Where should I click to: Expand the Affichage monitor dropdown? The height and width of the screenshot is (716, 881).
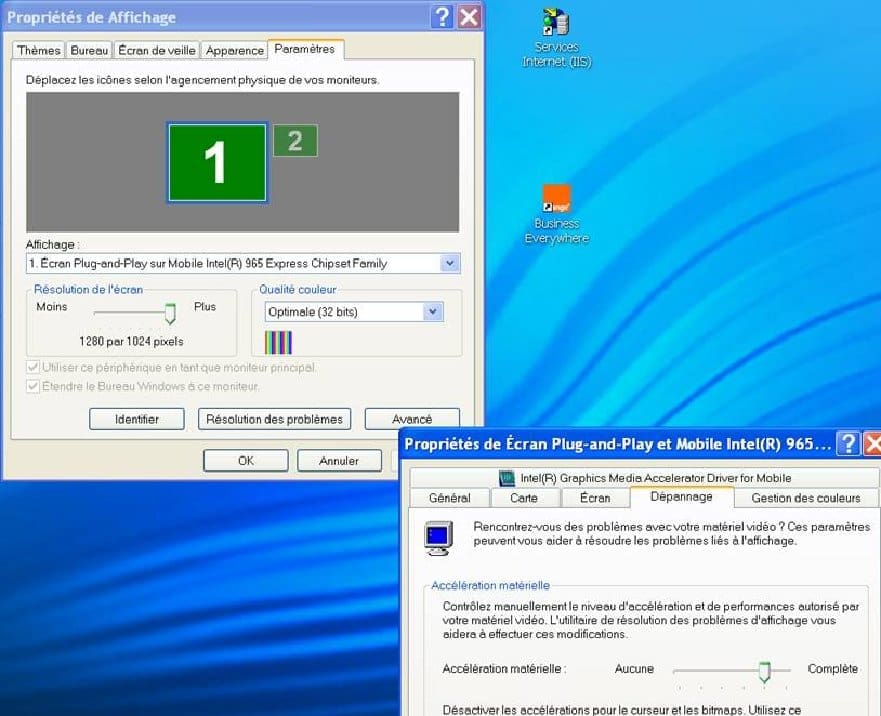click(x=450, y=263)
